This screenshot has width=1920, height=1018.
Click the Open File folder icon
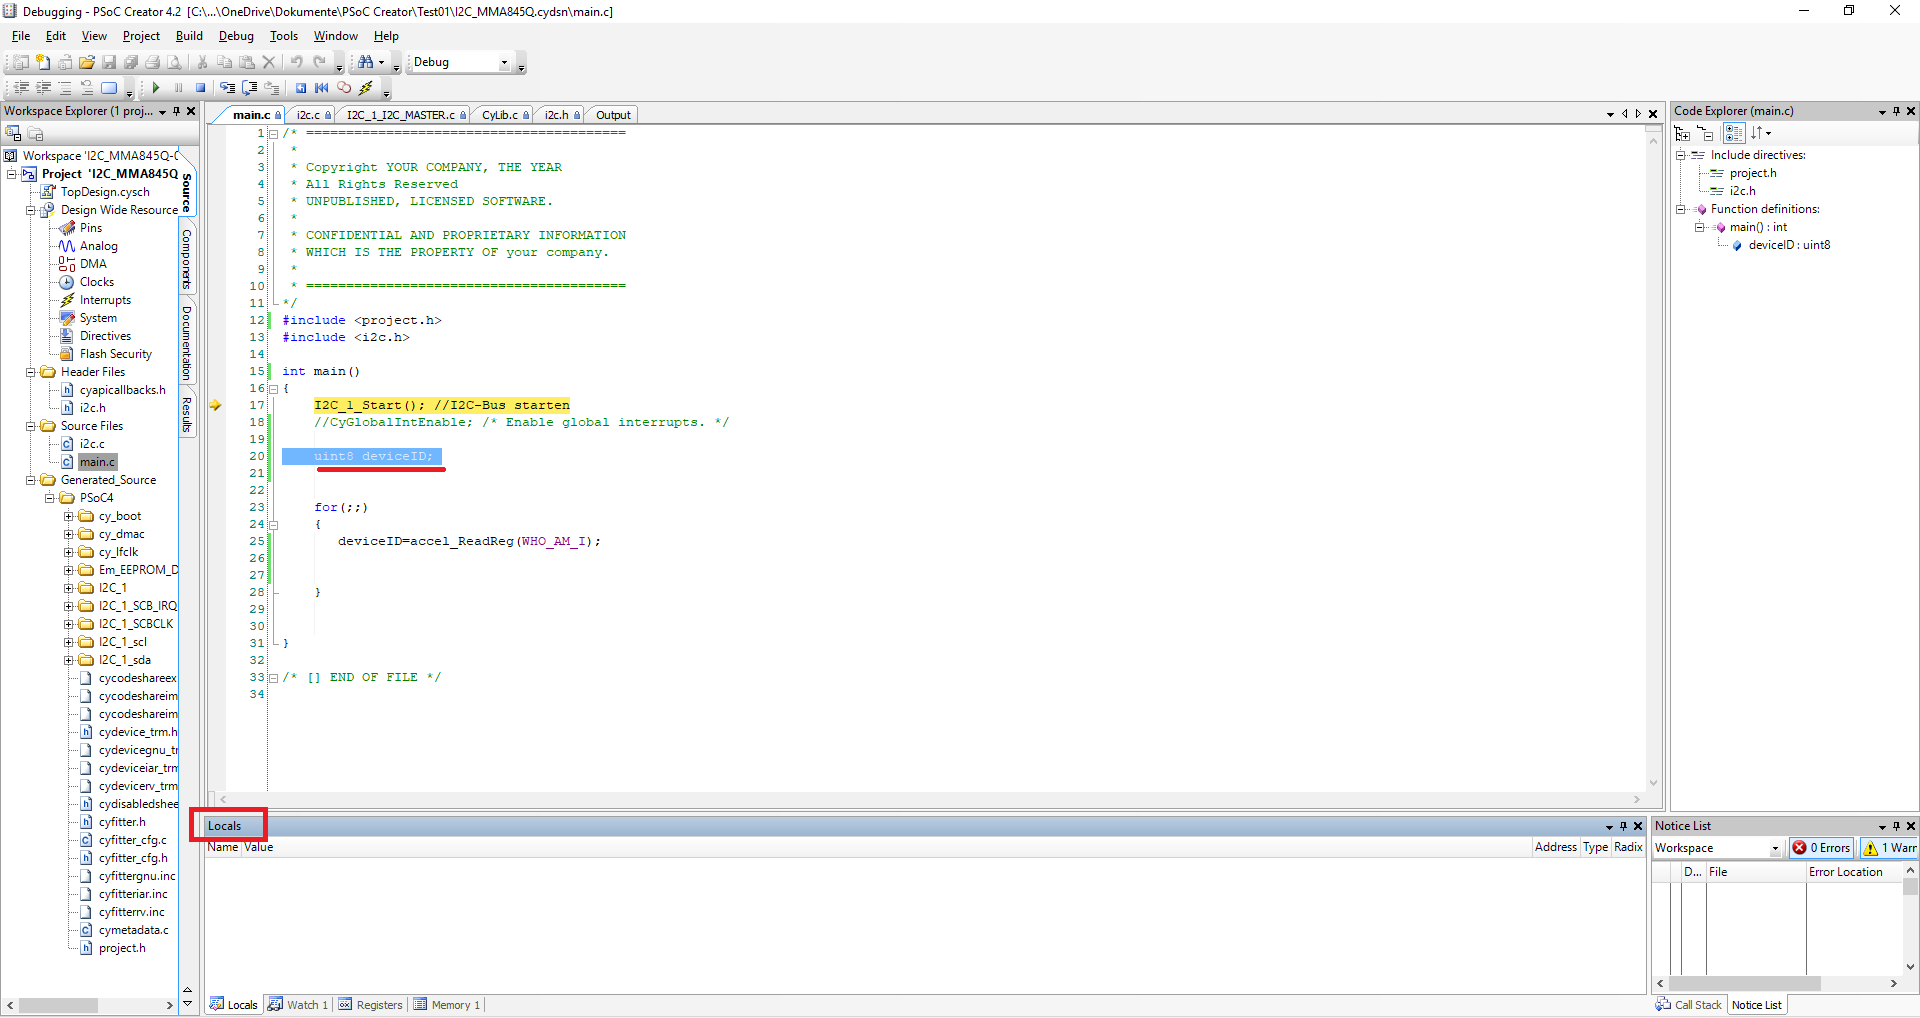click(x=87, y=62)
